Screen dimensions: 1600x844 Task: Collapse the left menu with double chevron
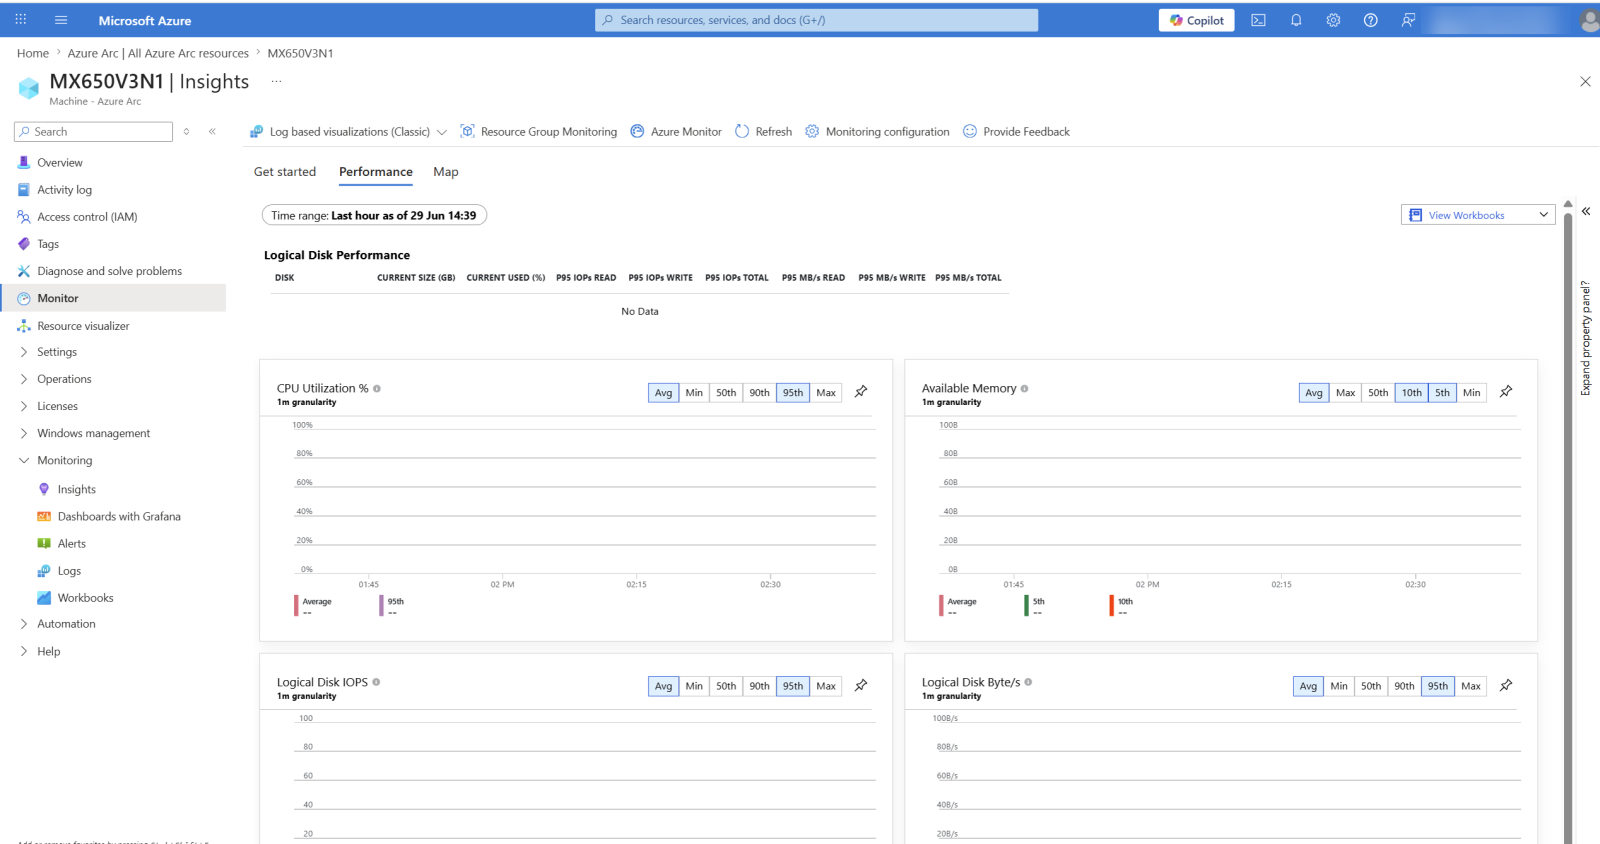[212, 132]
